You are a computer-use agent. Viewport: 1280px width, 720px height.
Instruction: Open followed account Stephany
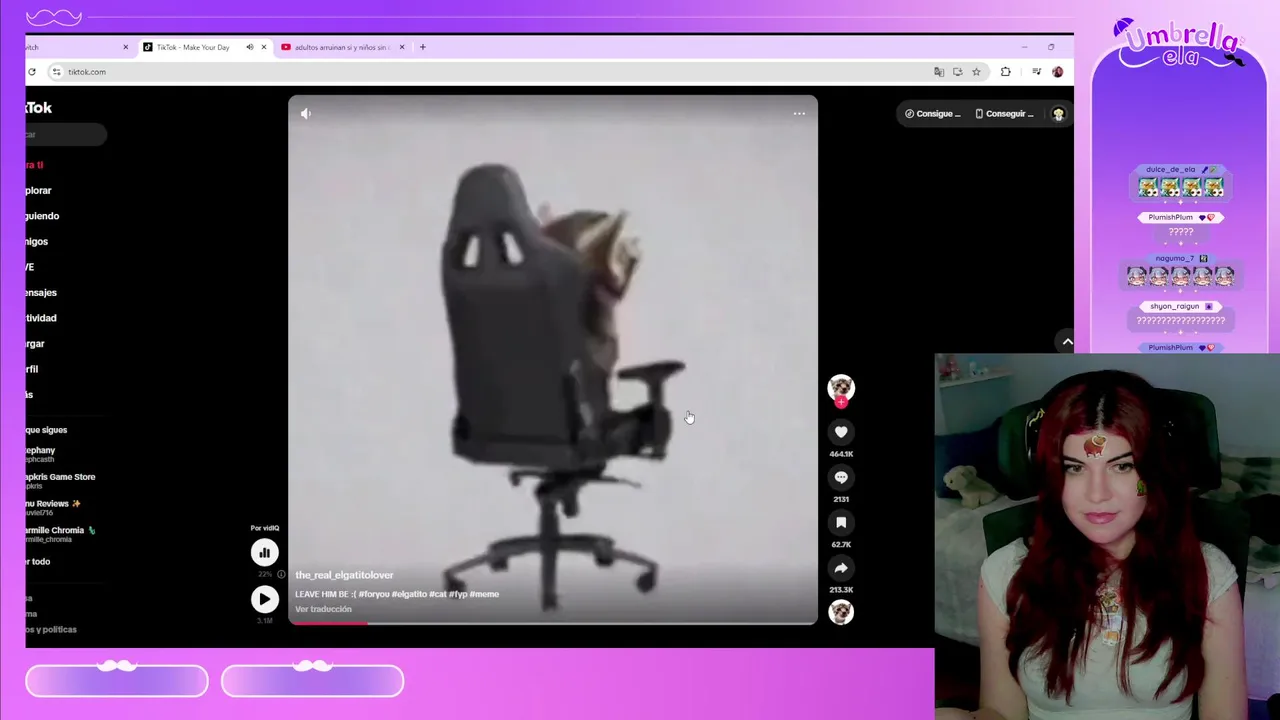point(41,454)
